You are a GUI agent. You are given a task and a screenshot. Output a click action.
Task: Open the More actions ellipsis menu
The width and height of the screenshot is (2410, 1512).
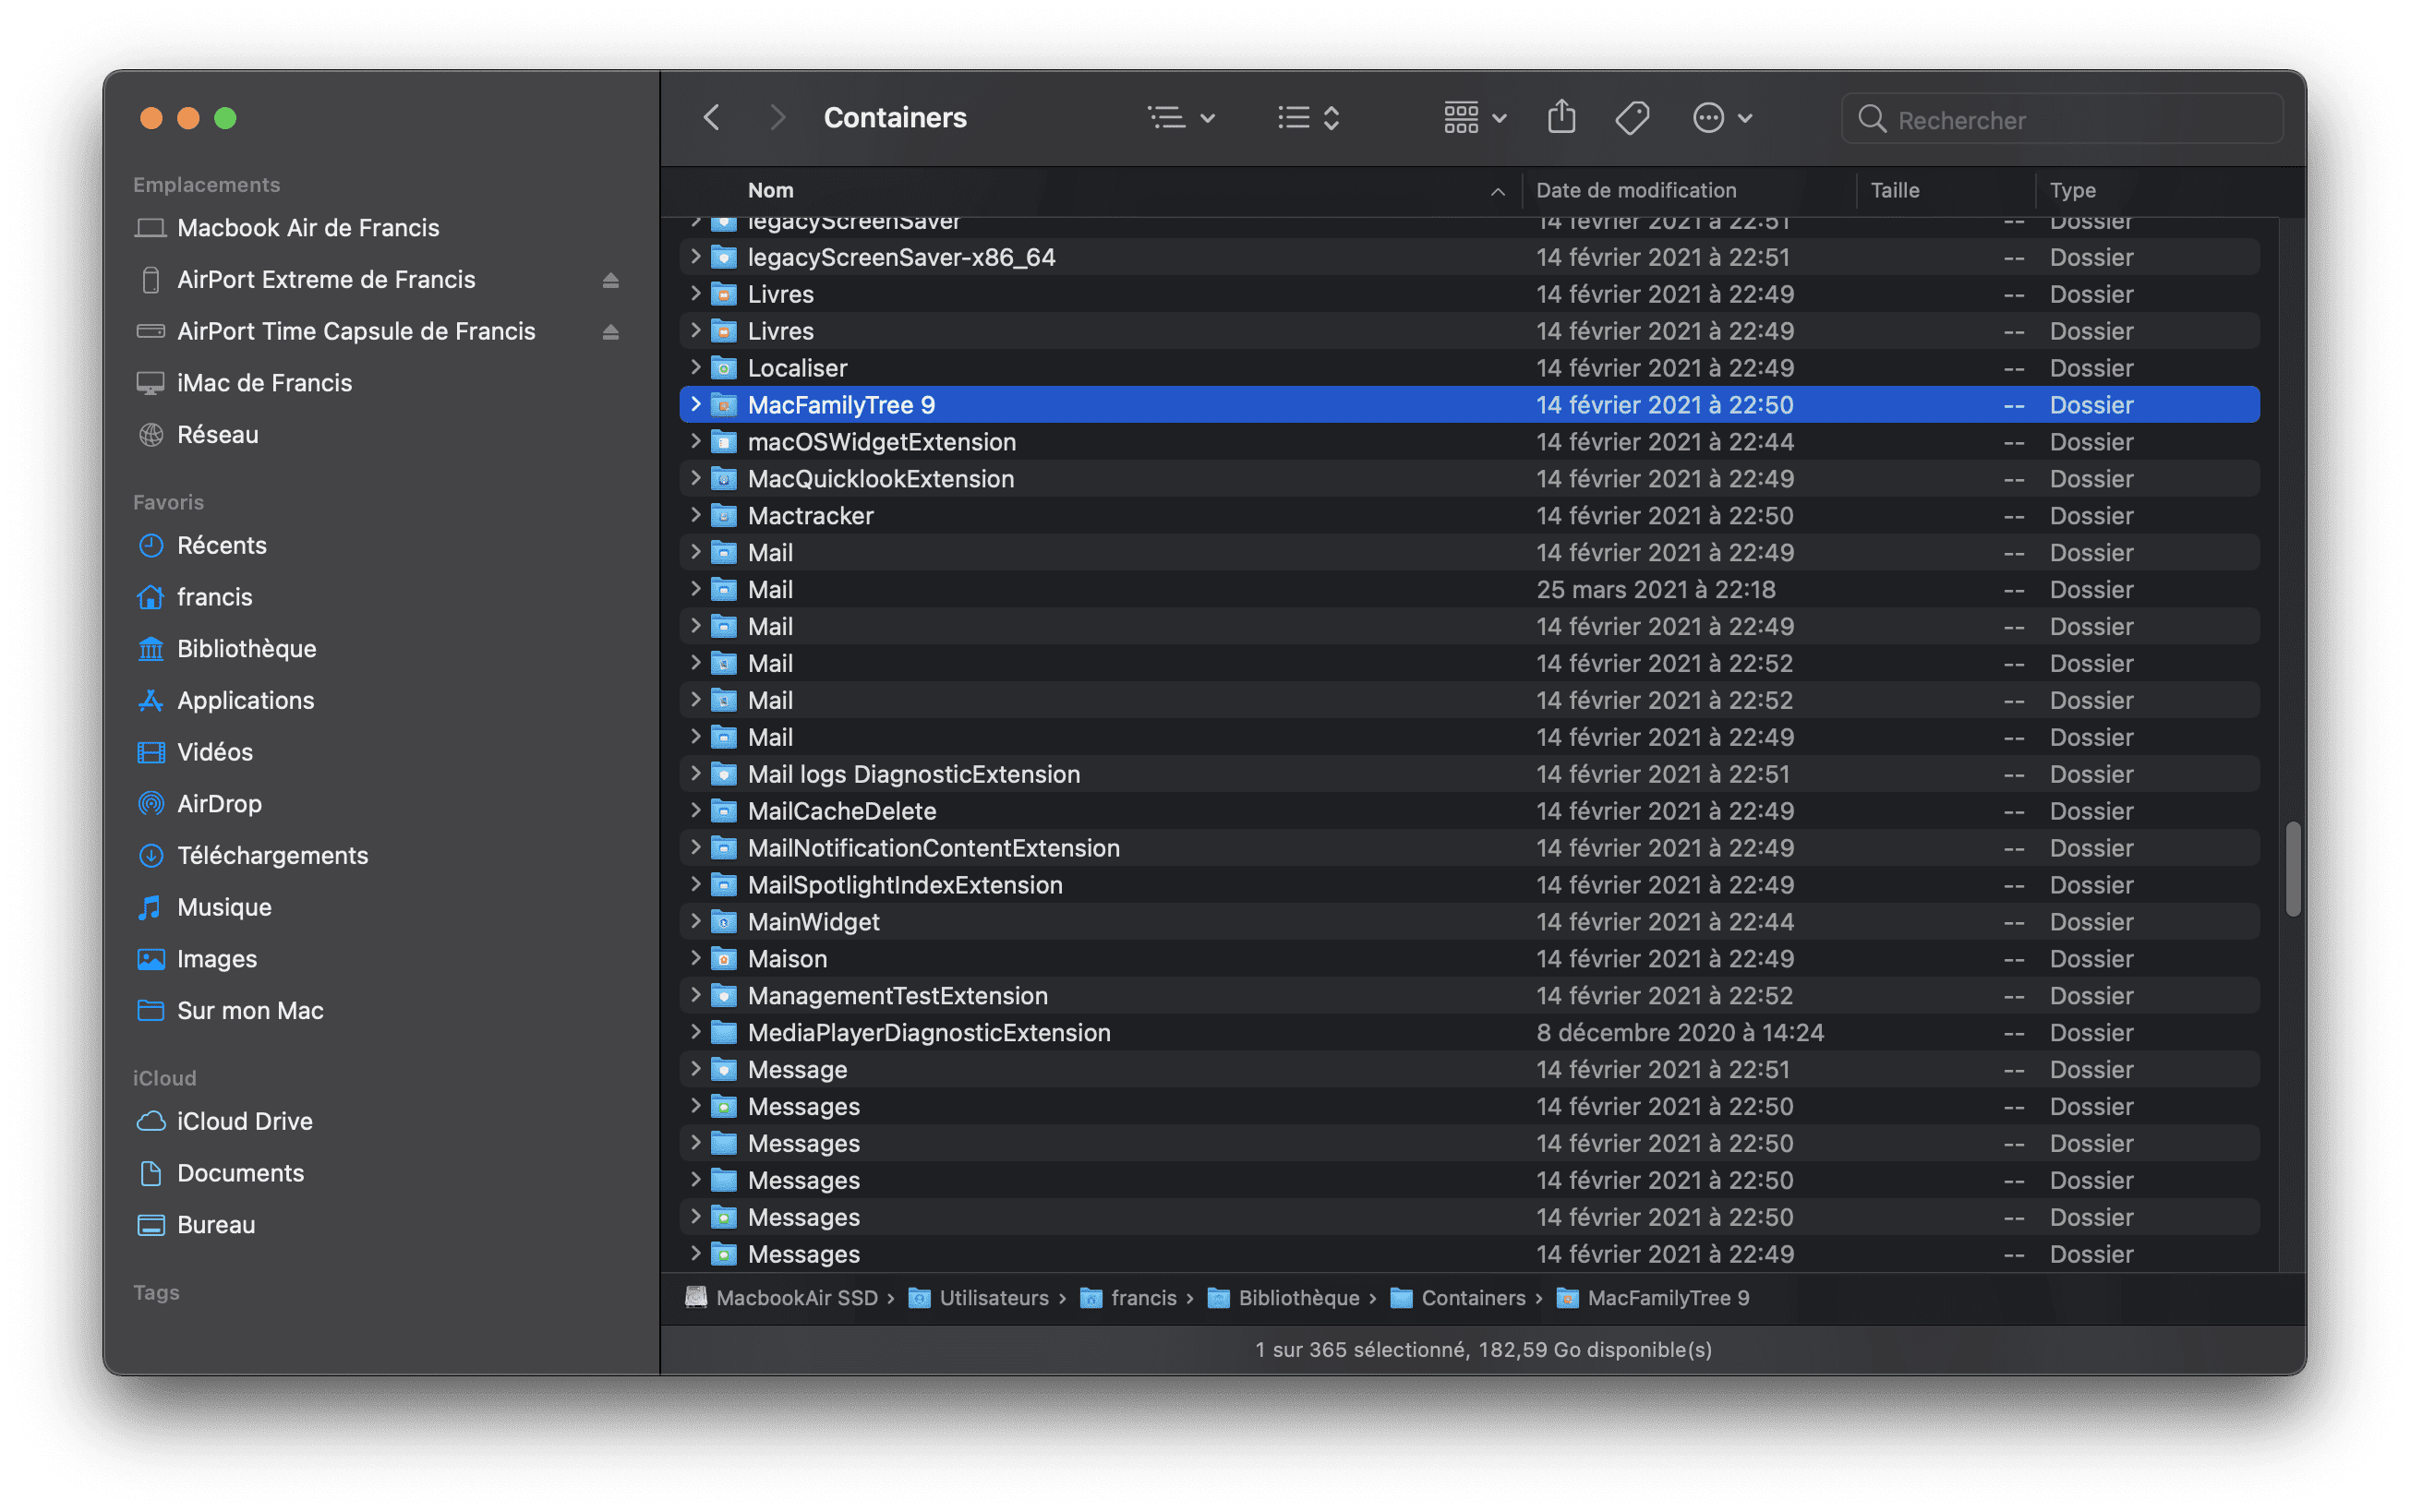tap(1722, 118)
